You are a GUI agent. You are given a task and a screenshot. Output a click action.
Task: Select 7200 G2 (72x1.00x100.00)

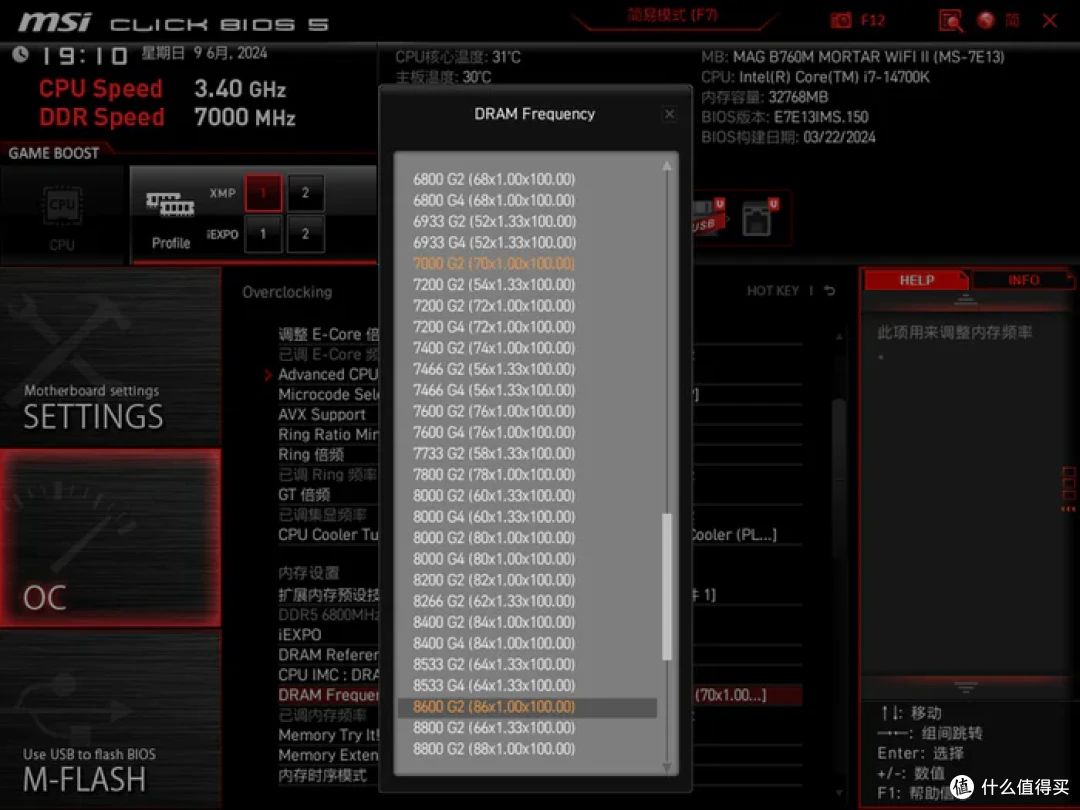pyautogui.click(x=493, y=306)
